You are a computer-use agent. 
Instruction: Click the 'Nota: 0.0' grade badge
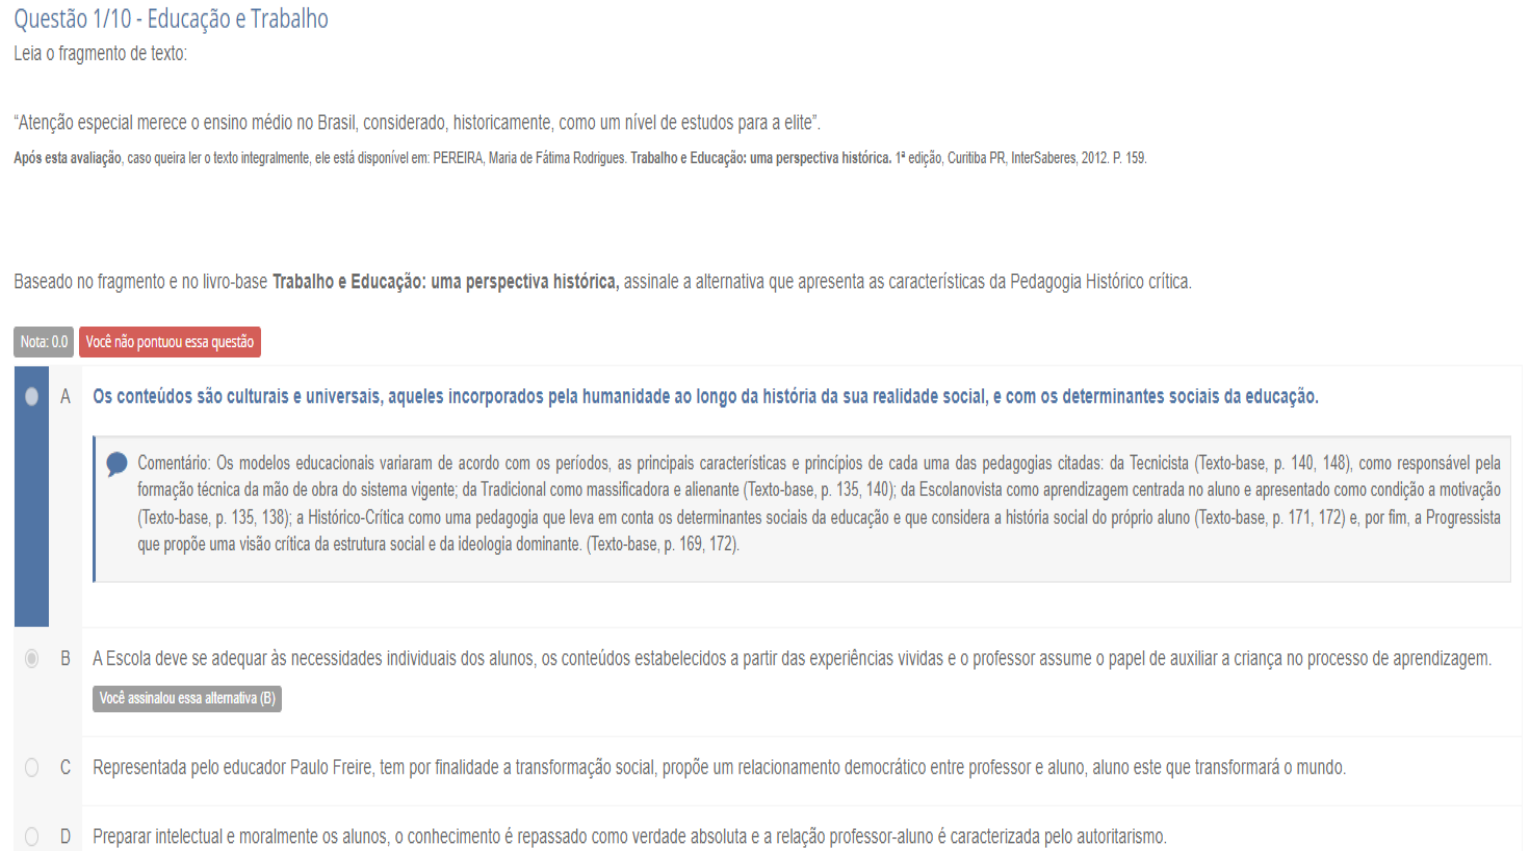44,342
